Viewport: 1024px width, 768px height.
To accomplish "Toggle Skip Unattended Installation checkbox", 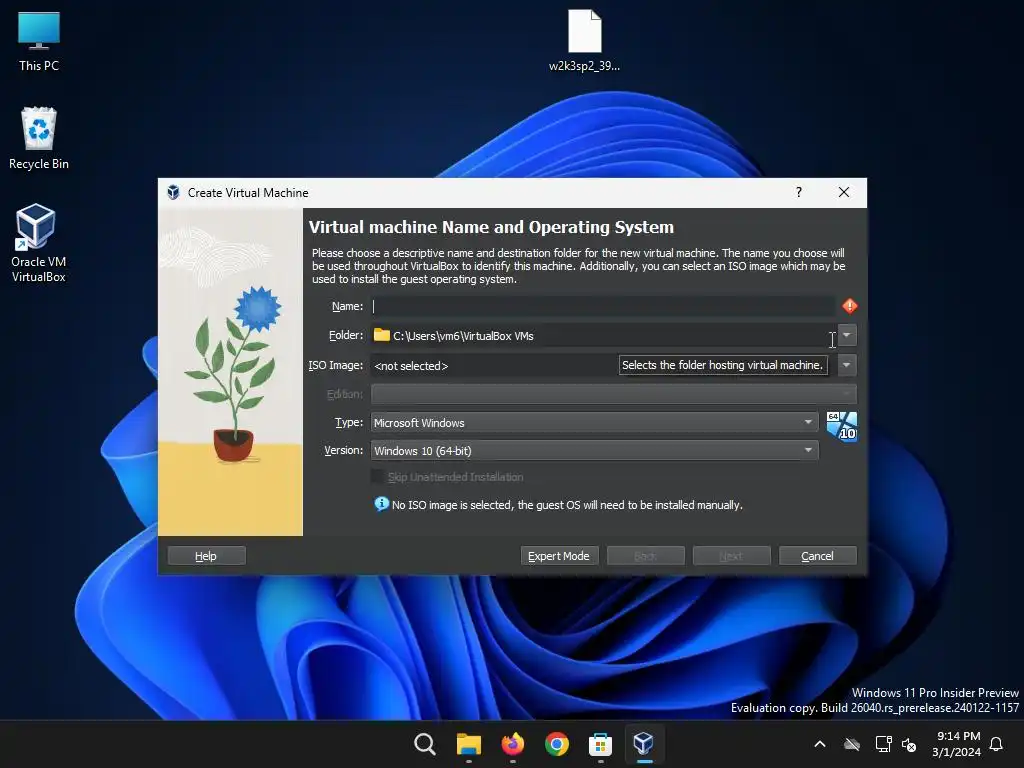I will pyautogui.click(x=377, y=477).
